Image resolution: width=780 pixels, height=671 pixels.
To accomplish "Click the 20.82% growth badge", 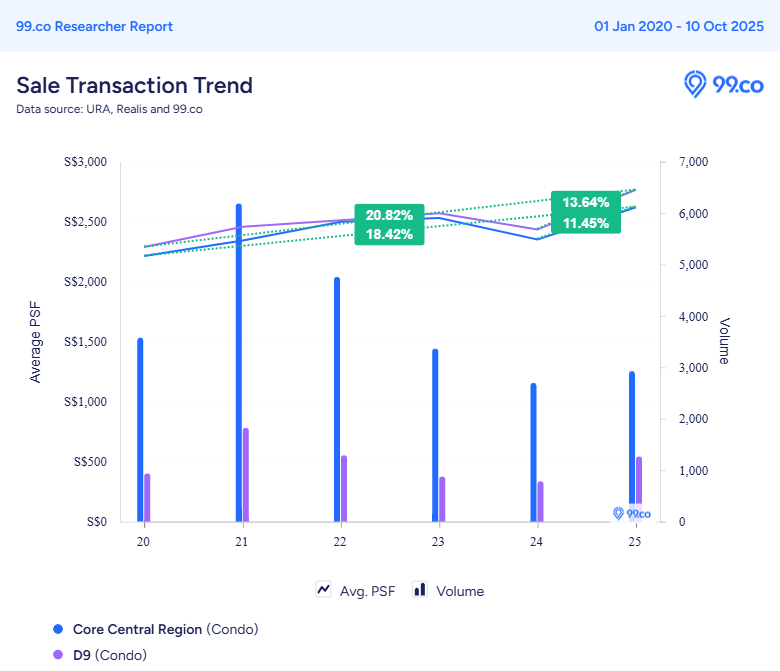I will (389, 215).
